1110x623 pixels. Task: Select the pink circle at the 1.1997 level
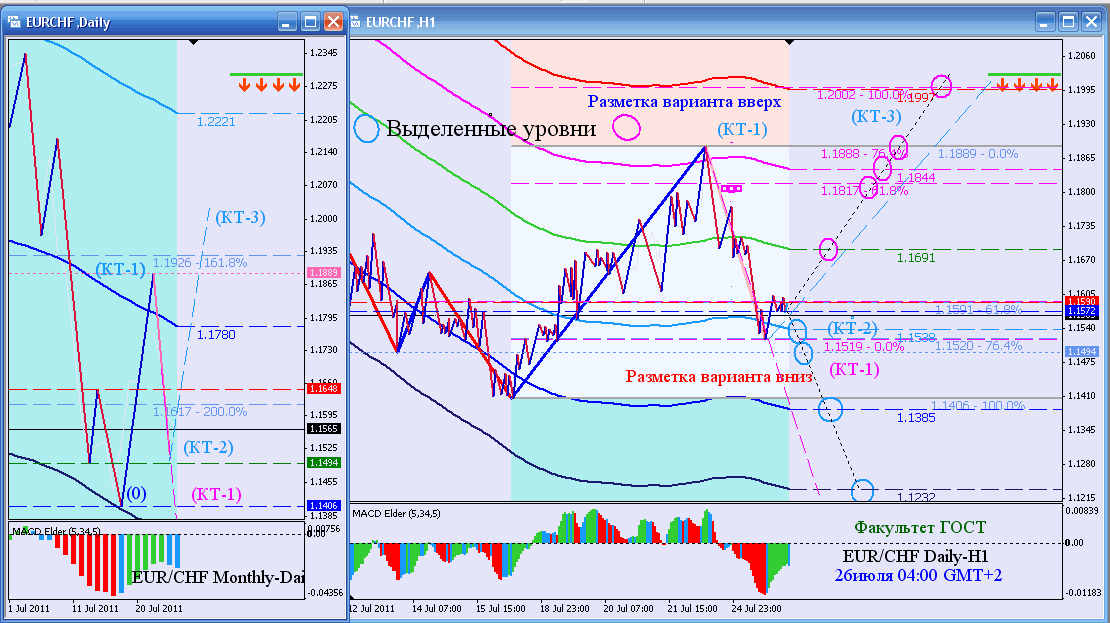pyautogui.click(x=941, y=86)
